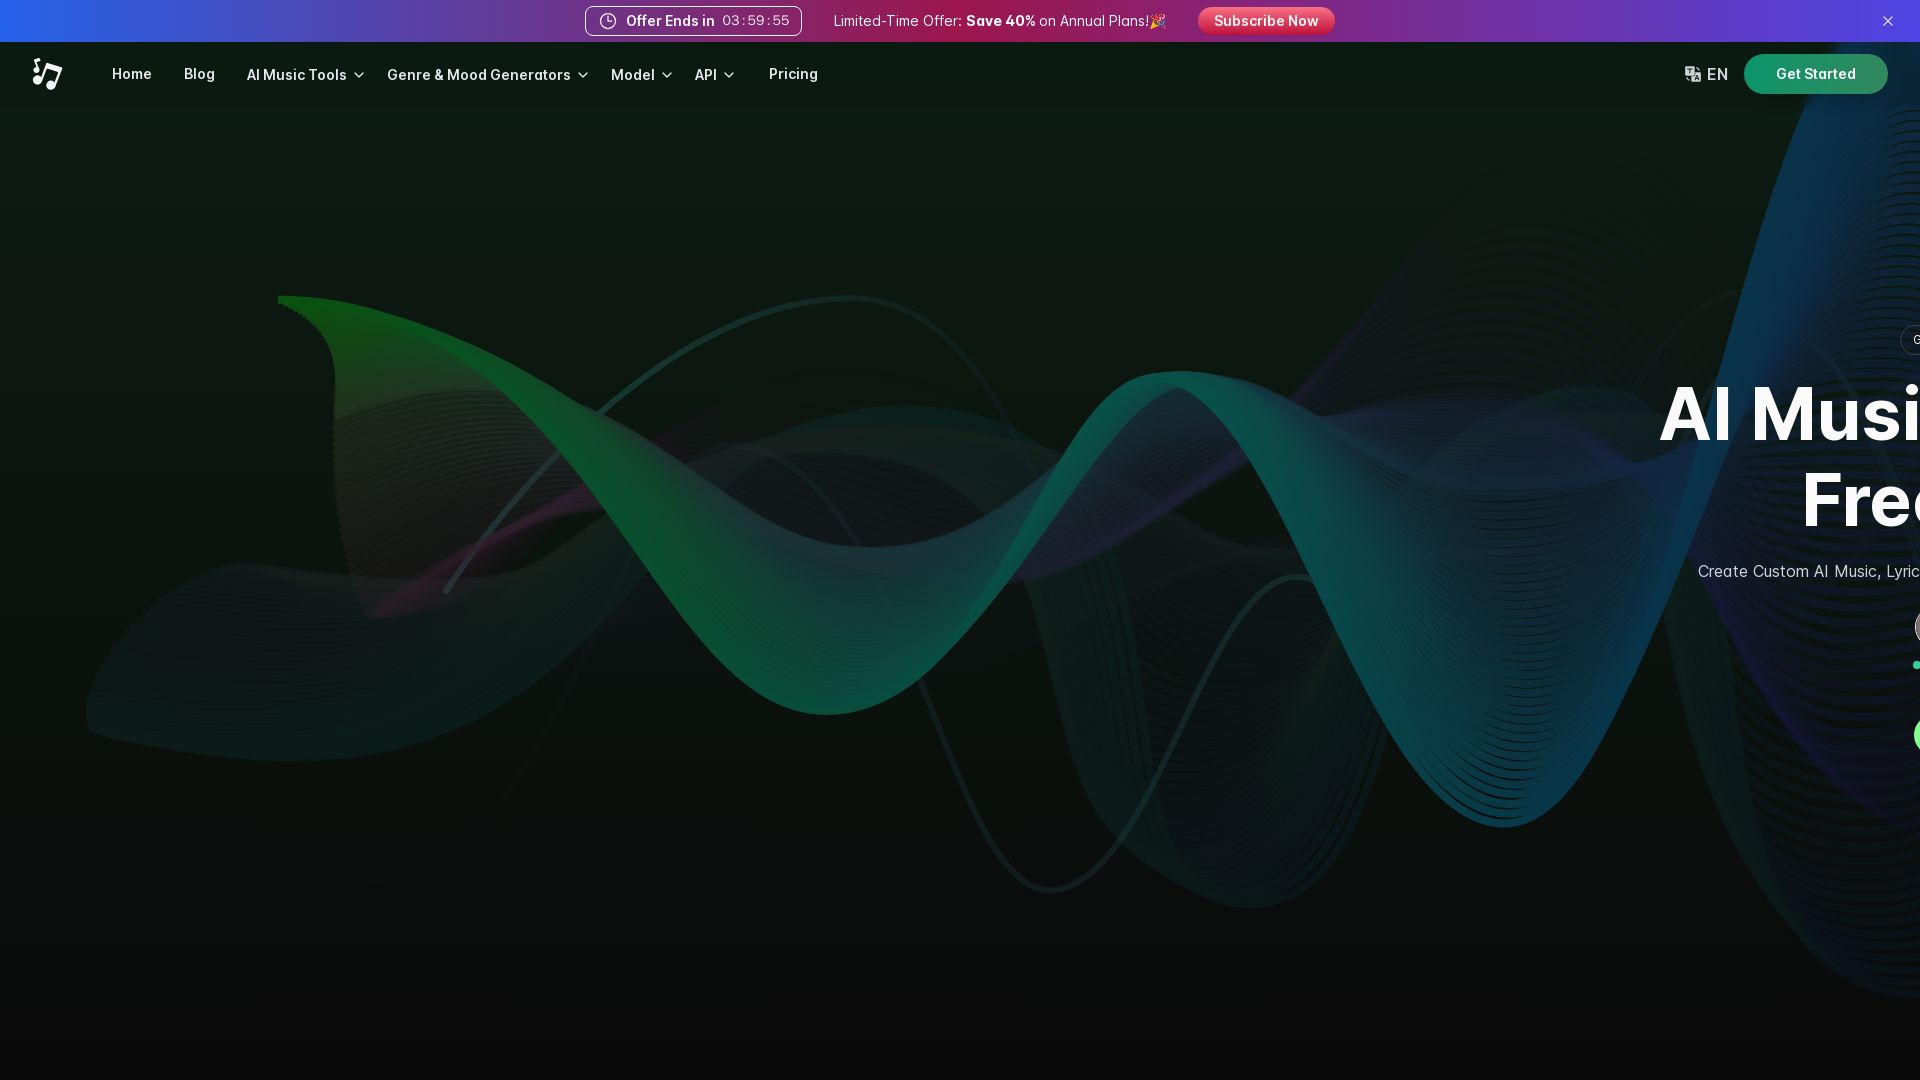Click the chevron next to API
The height and width of the screenshot is (1080, 1920).
[729, 75]
